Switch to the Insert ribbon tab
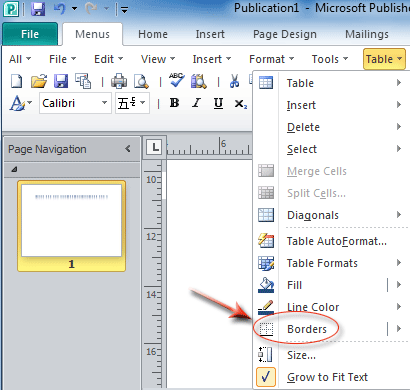Viewport: 410px width, 390px height. (210, 34)
